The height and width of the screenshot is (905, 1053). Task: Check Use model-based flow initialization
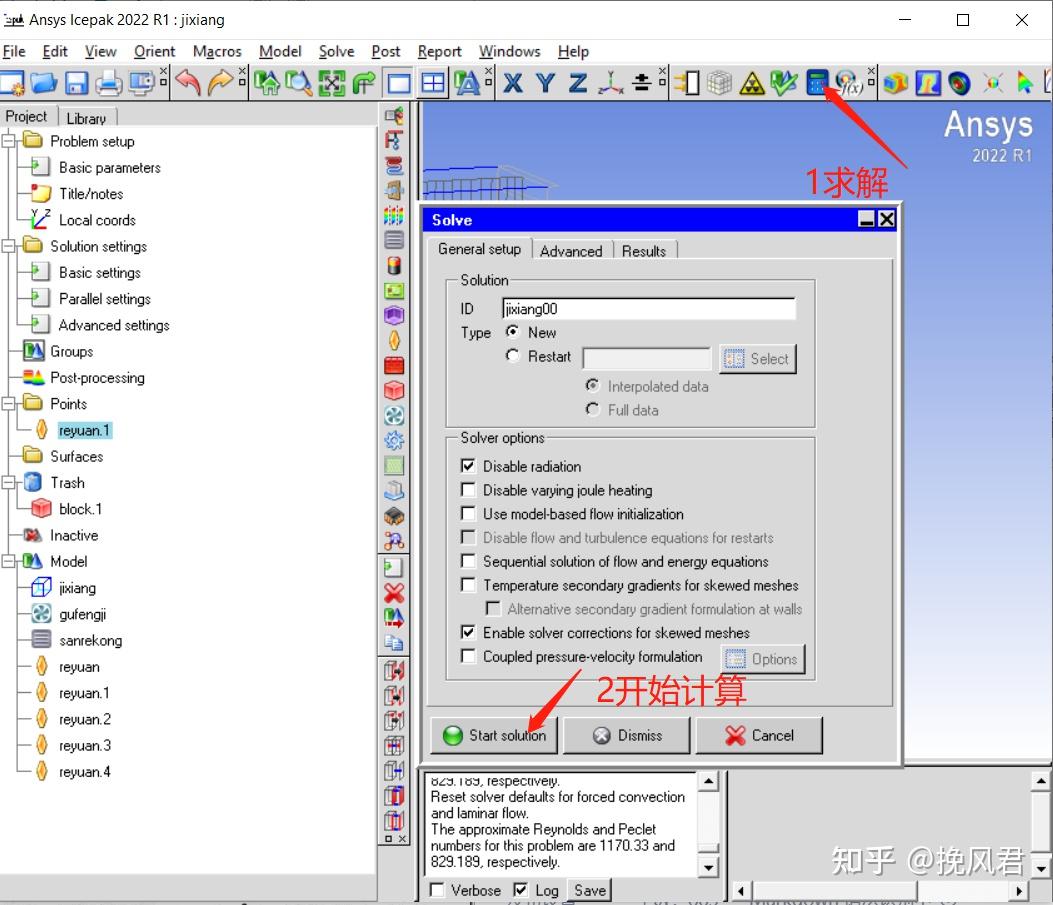[468, 514]
